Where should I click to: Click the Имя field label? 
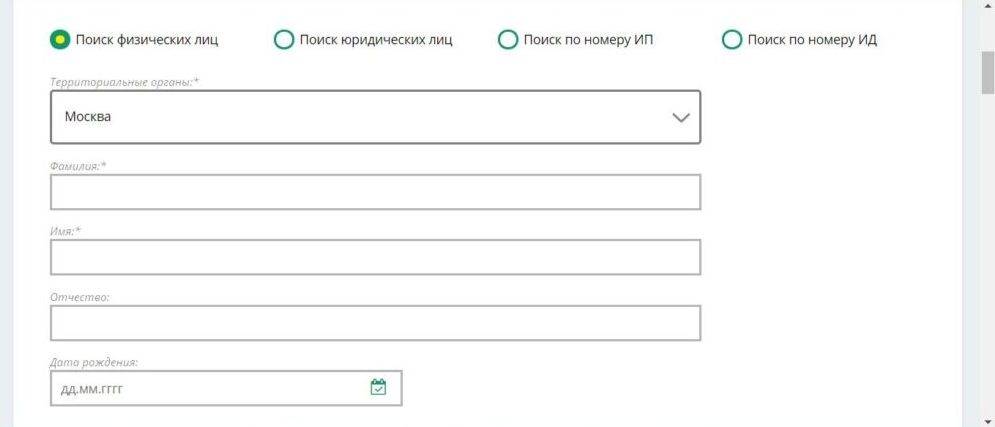[66, 231]
